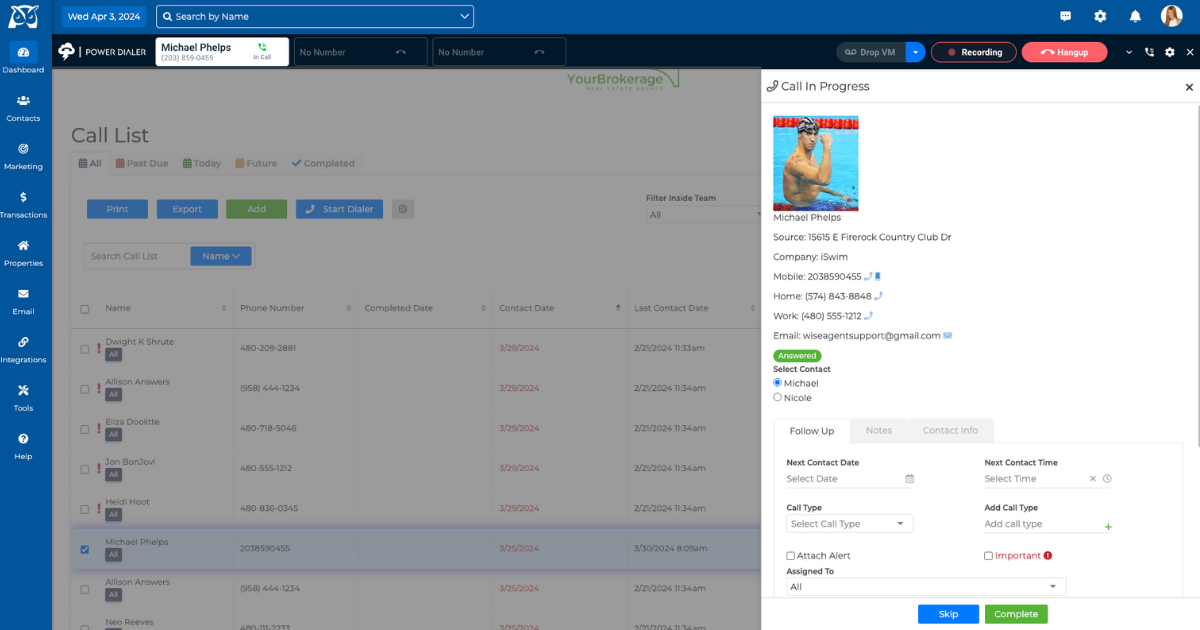The height and width of the screenshot is (630, 1200).
Task: Open the dialer call queue phone icon
Action: click(1149, 52)
